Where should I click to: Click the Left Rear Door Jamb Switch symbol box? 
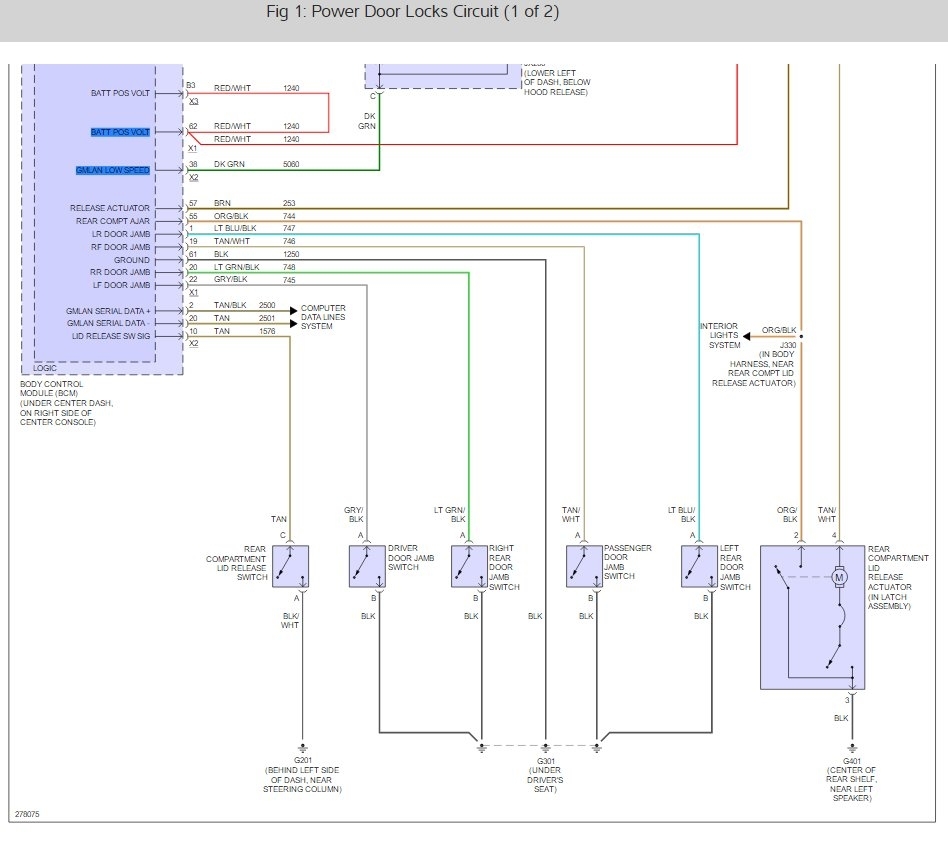coord(699,566)
